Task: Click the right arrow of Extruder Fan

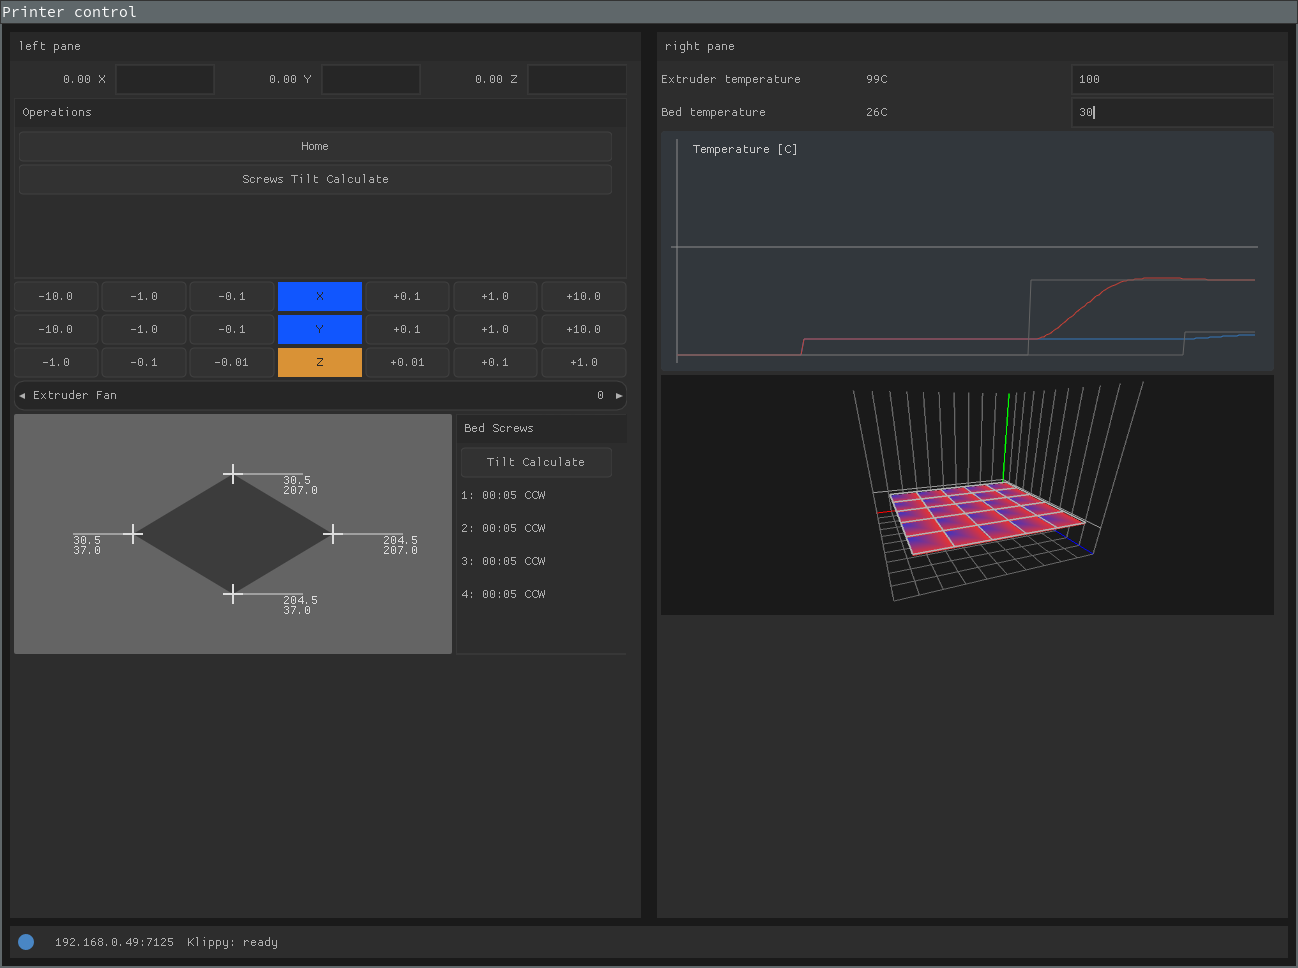Action: (619, 396)
